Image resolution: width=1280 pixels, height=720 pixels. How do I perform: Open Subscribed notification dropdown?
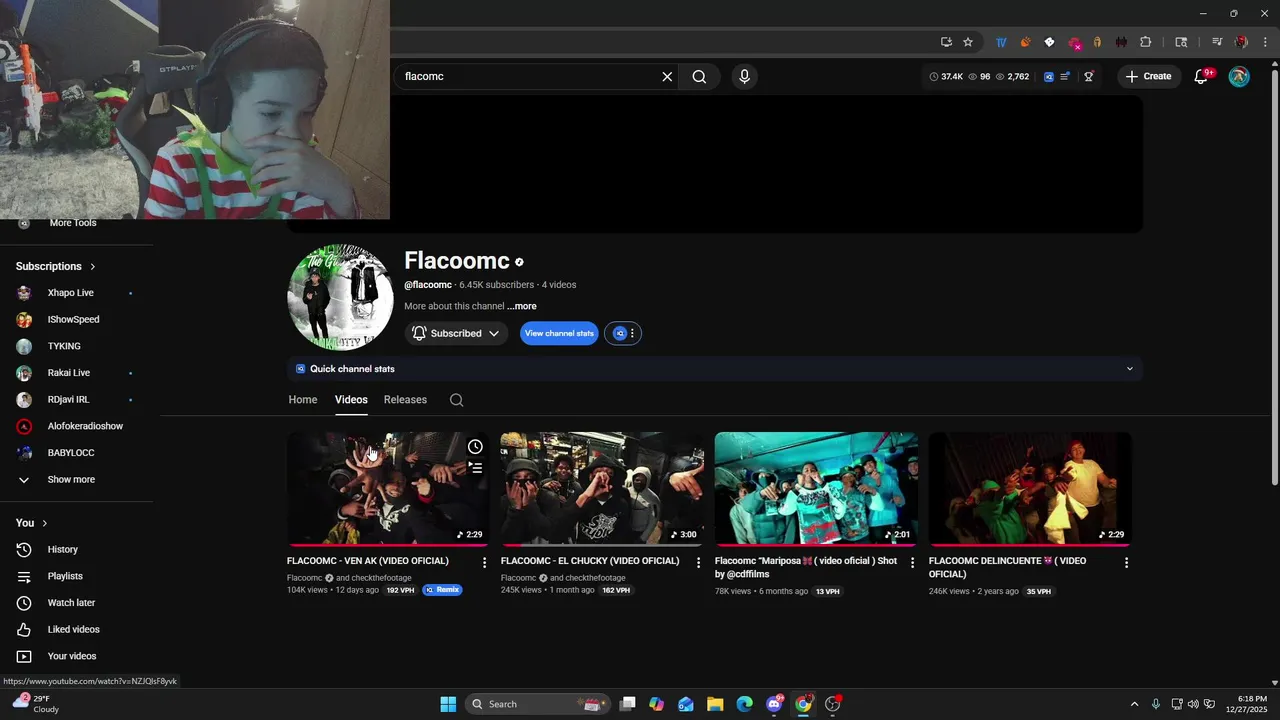pos(456,333)
